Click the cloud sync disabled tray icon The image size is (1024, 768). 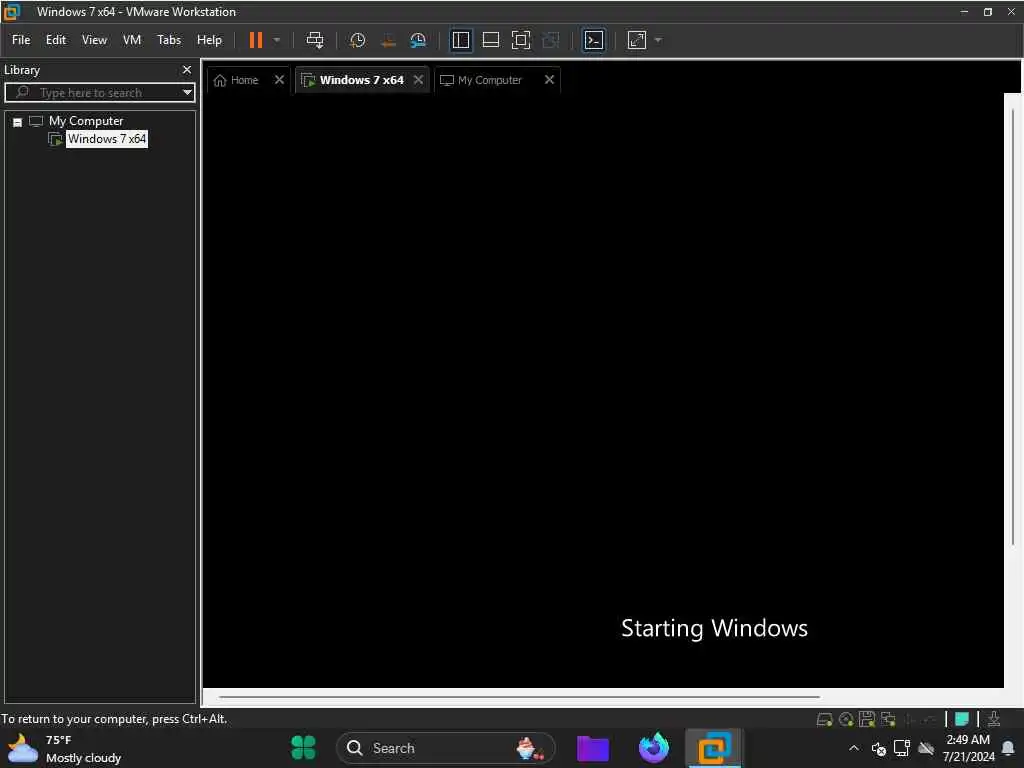(x=925, y=748)
